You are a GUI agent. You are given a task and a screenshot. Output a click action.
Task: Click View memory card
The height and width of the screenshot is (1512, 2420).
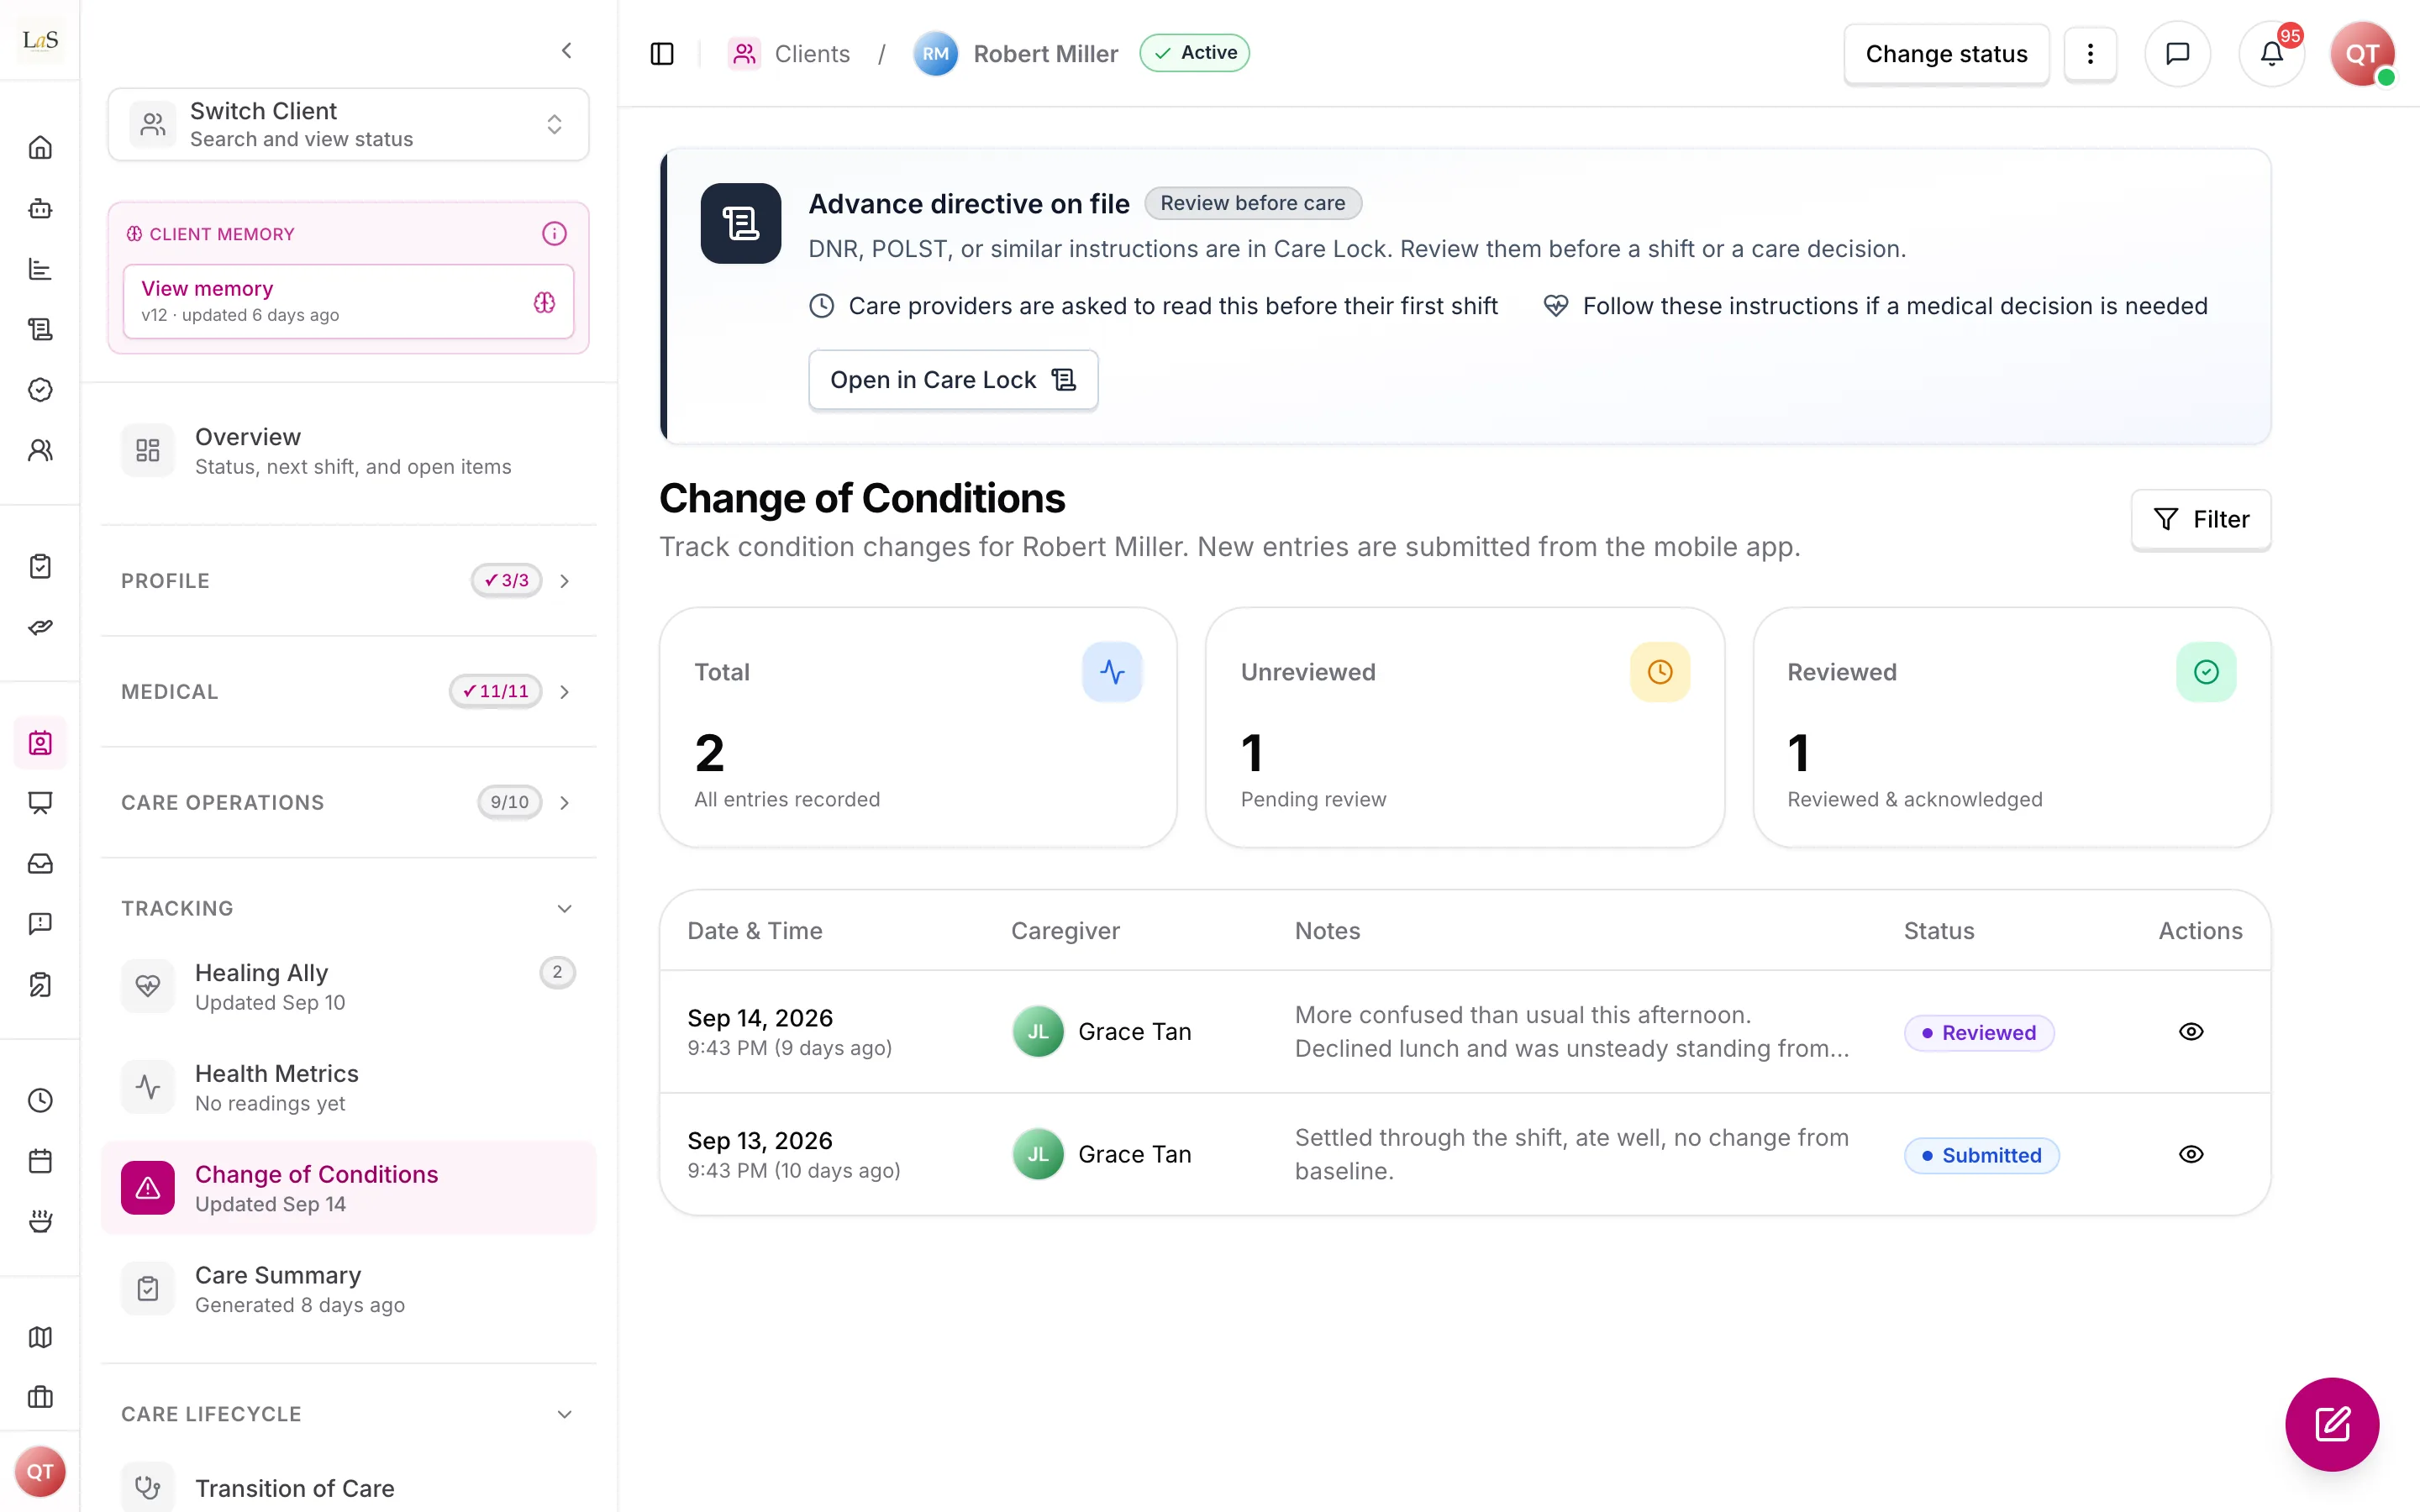[x=348, y=301]
